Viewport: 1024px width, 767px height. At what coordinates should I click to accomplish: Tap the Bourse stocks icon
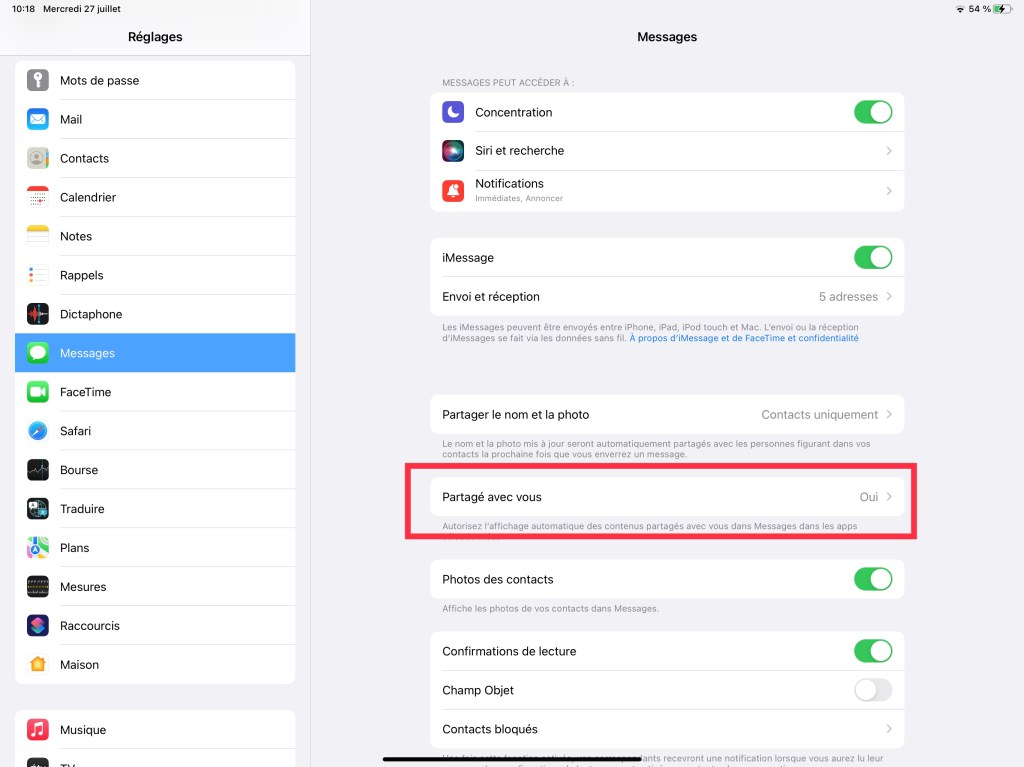(x=38, y=470)
